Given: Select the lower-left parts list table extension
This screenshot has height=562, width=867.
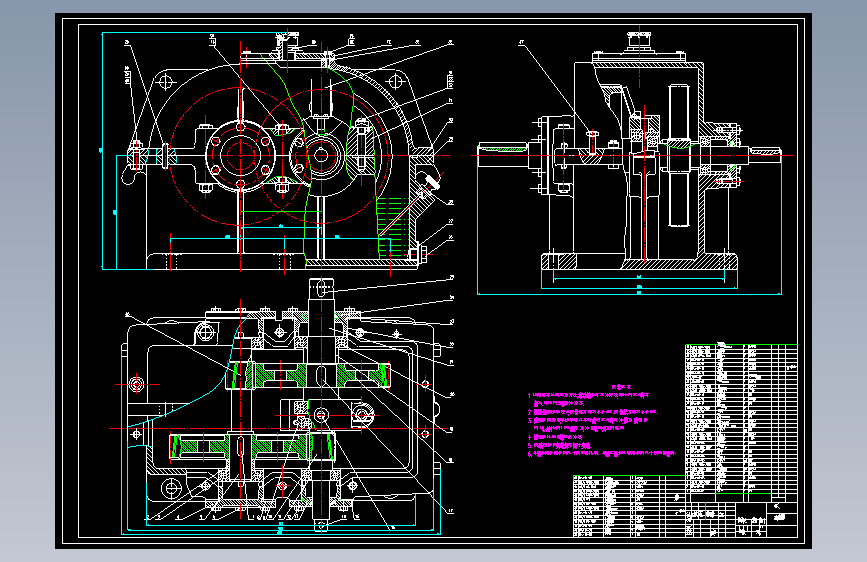Looking at the screenshot, I should [x=629, y=506].
